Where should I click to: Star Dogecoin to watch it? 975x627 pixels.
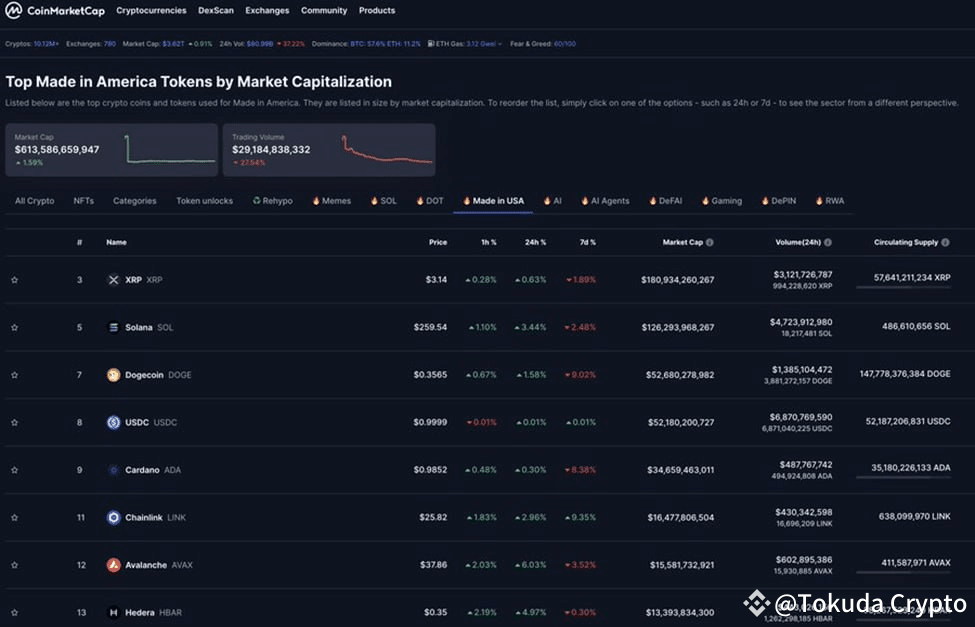click(x=14, y=375)
